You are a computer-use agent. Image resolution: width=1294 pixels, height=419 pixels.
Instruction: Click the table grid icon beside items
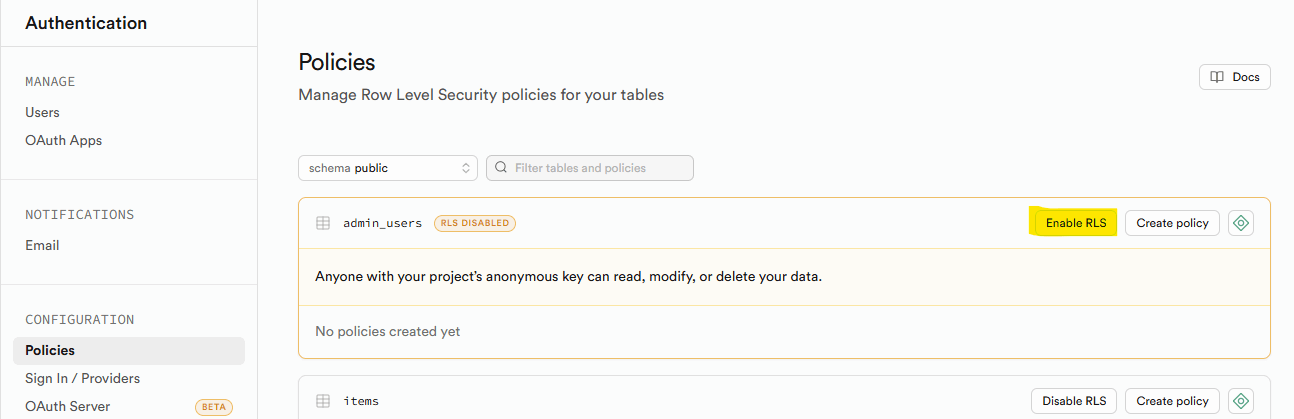323,401
